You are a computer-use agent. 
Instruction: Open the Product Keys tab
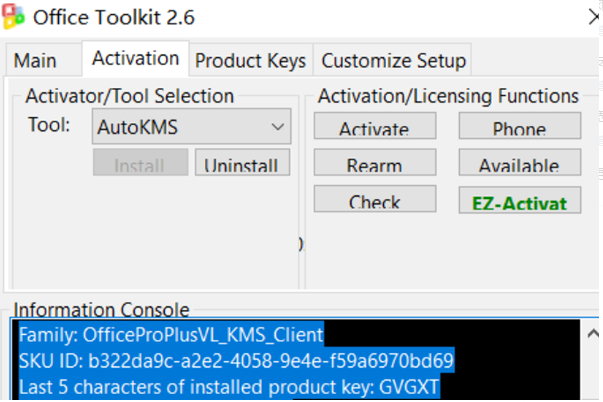[x=250, y=60]
